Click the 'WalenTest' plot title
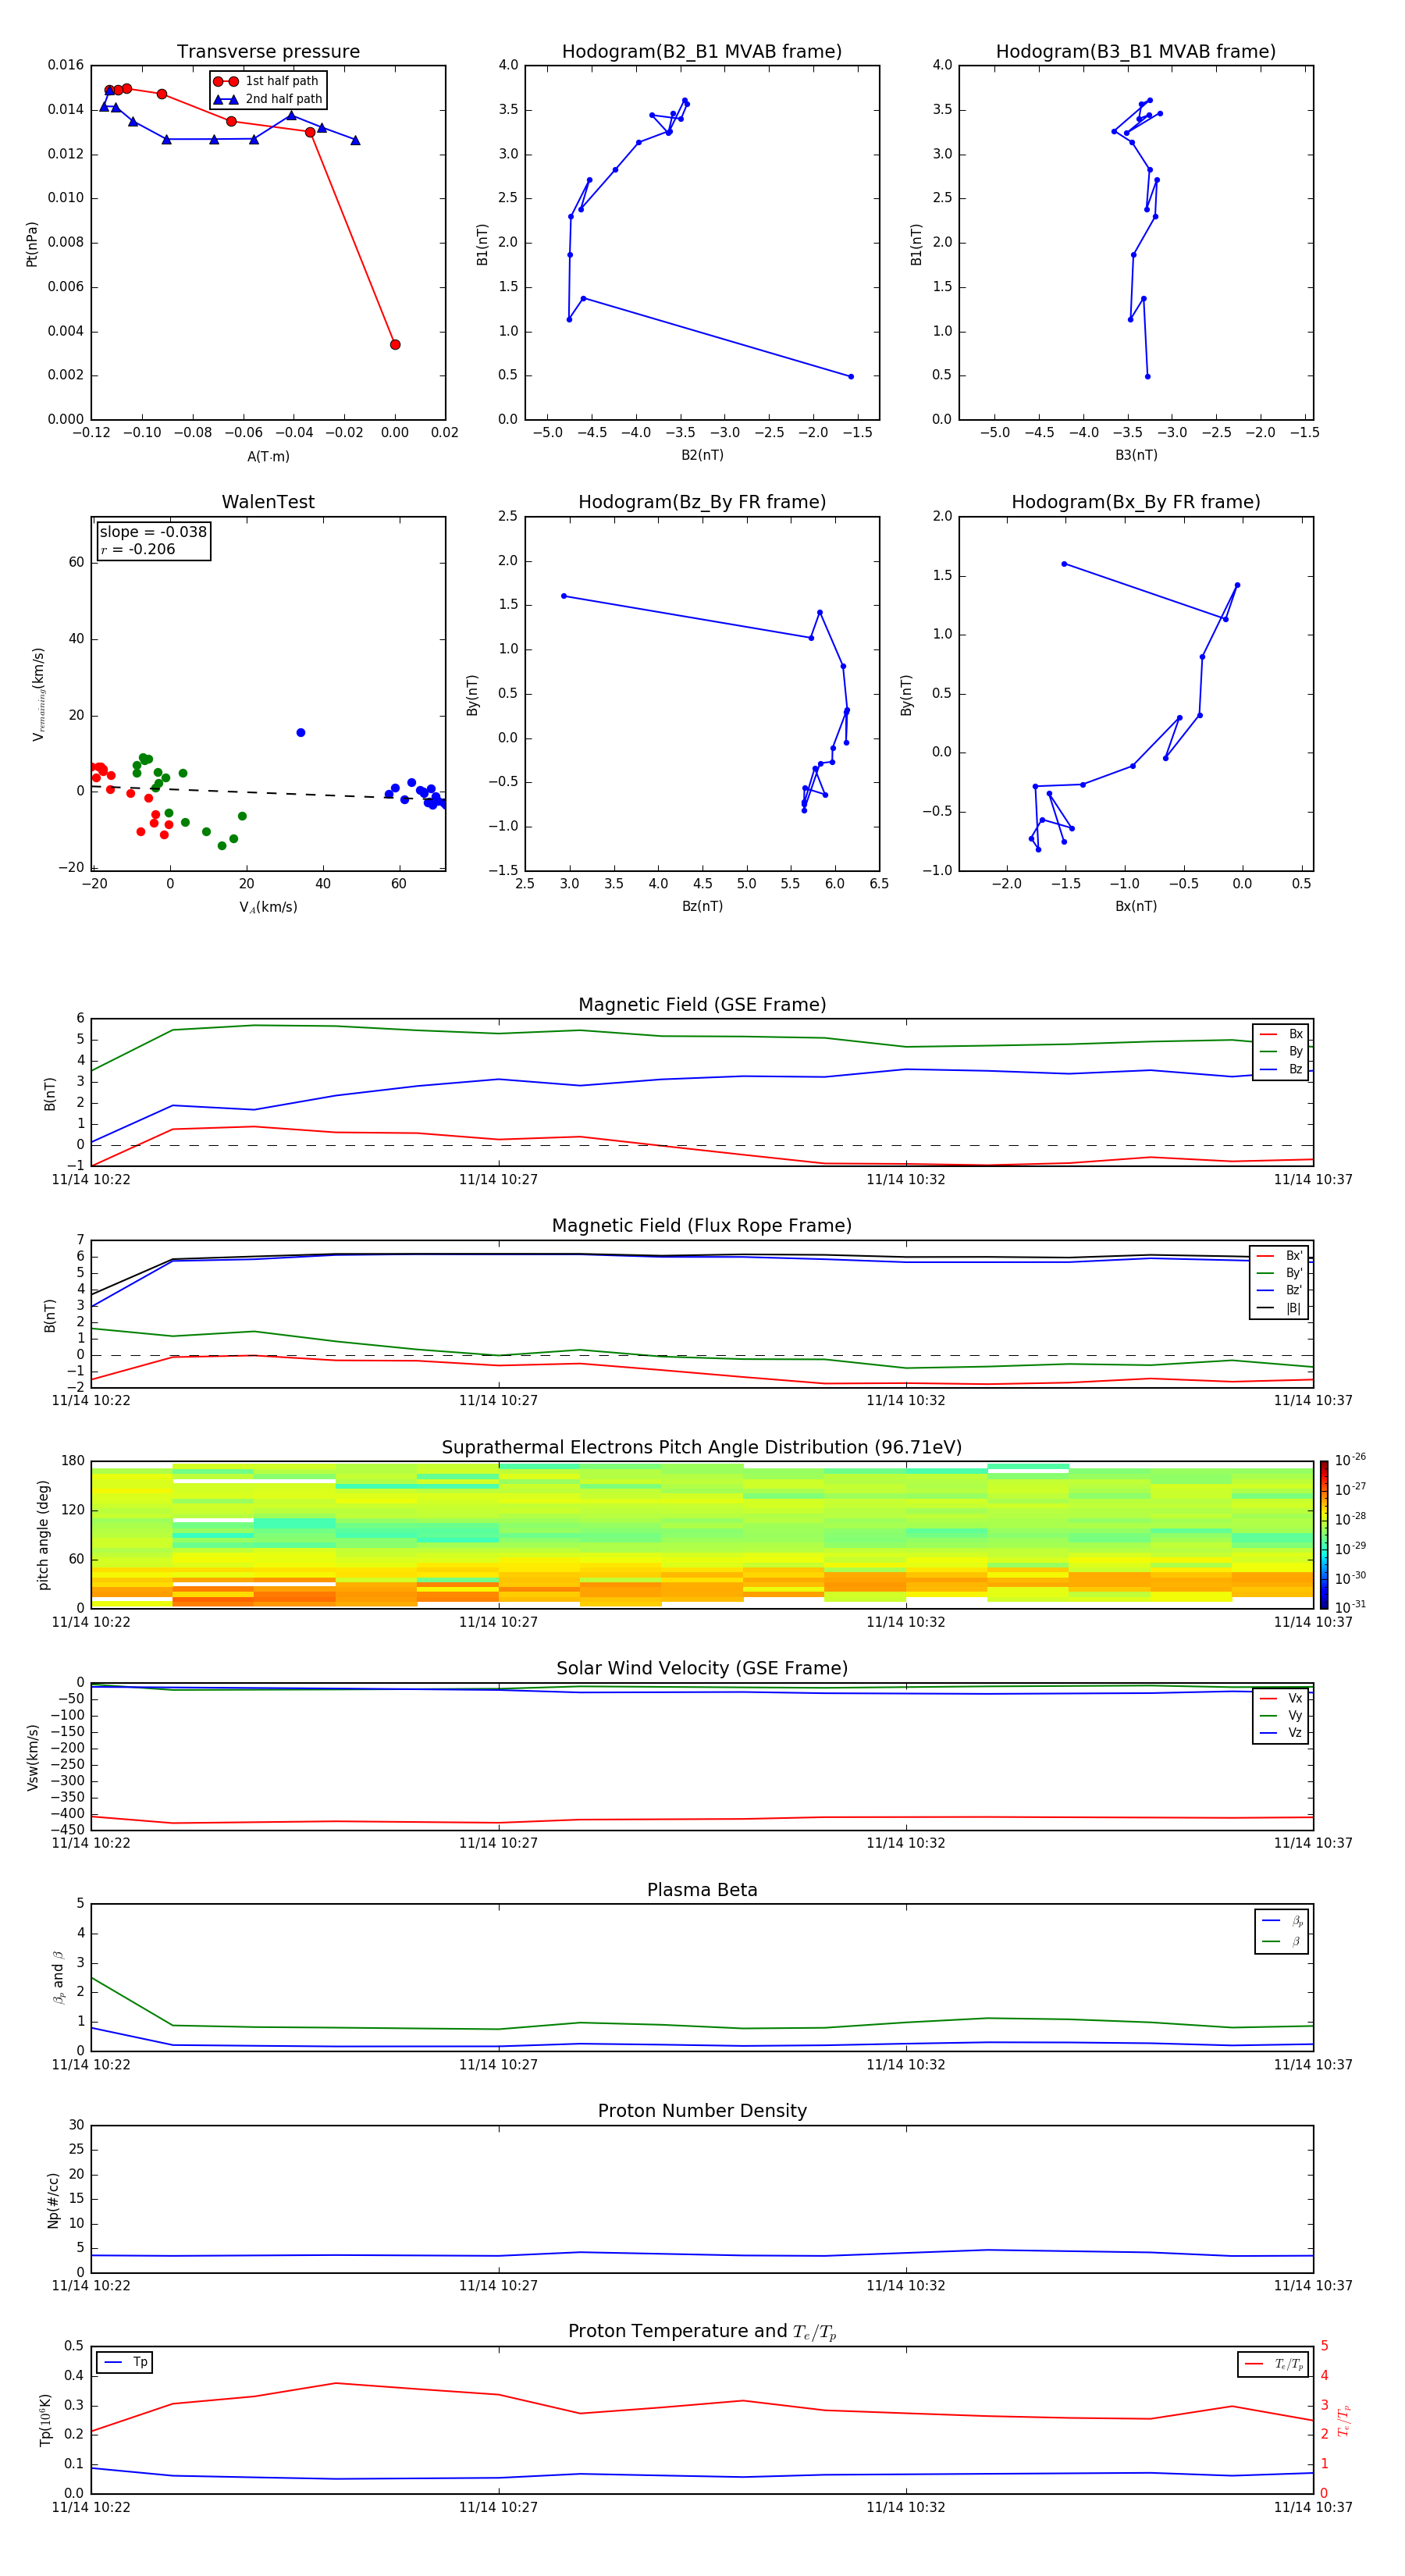This screenshot has height=2576, width=1405. (x=268, y=502)
